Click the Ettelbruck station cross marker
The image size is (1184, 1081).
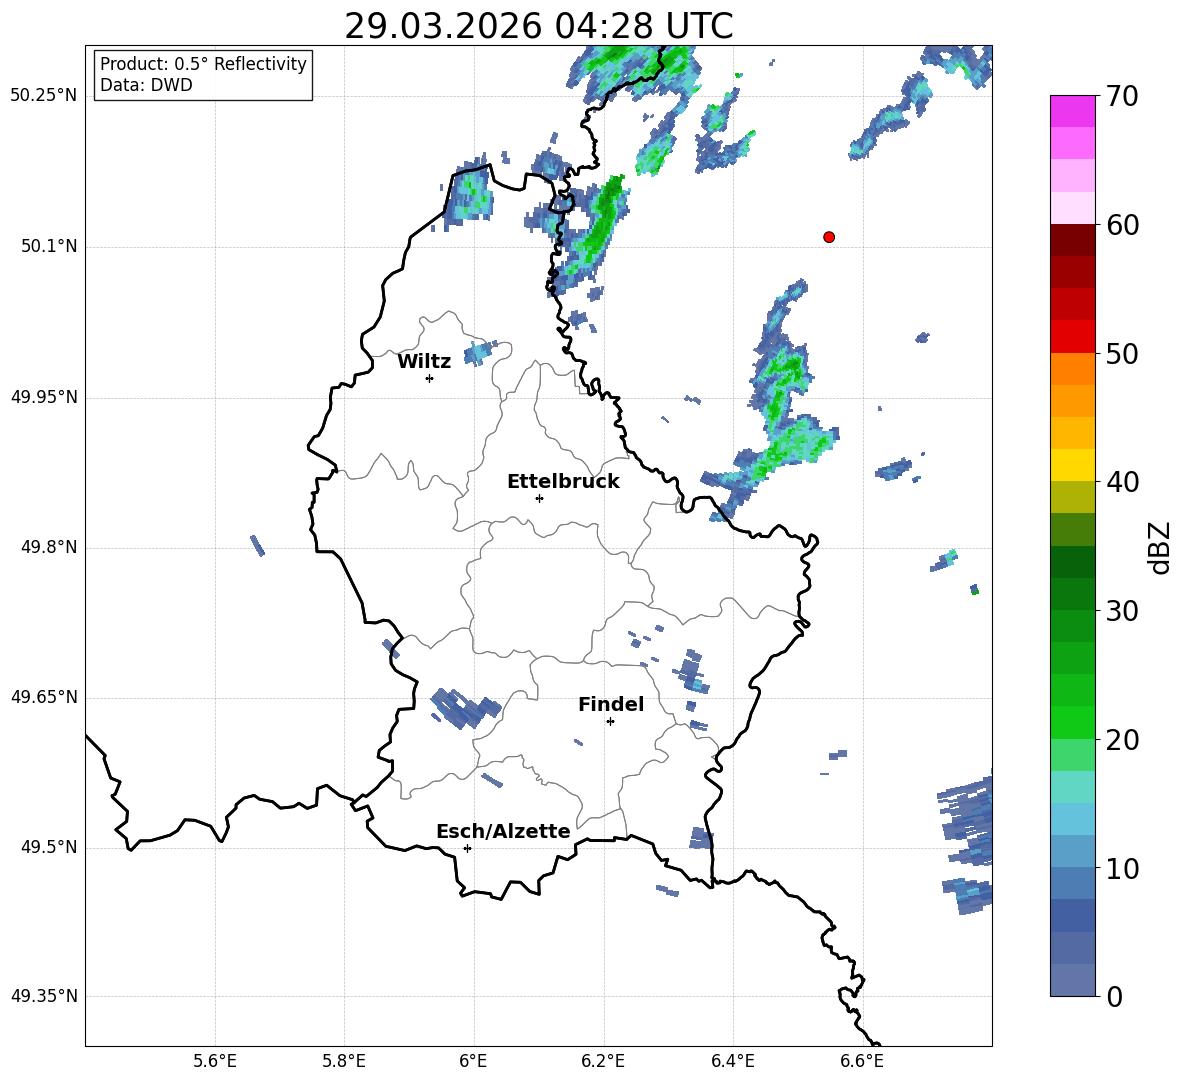tap(539, 498)
